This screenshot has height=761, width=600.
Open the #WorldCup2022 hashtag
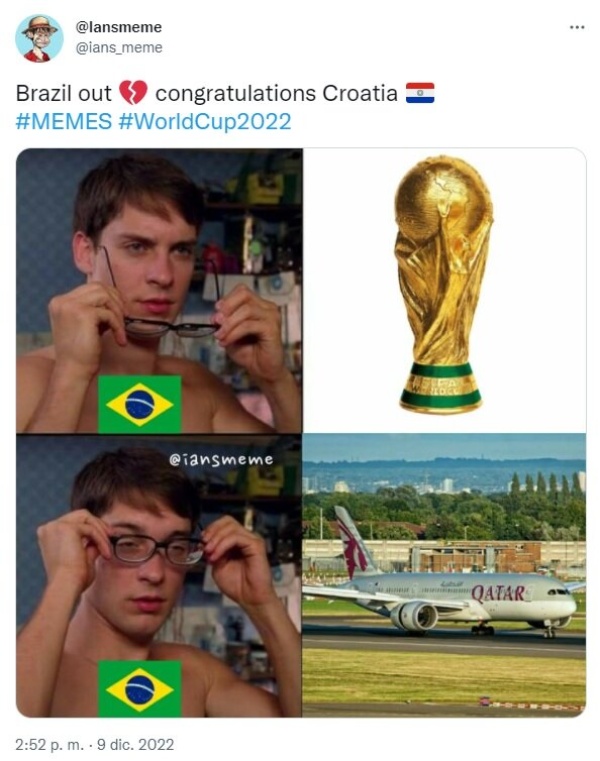point(205,121)
